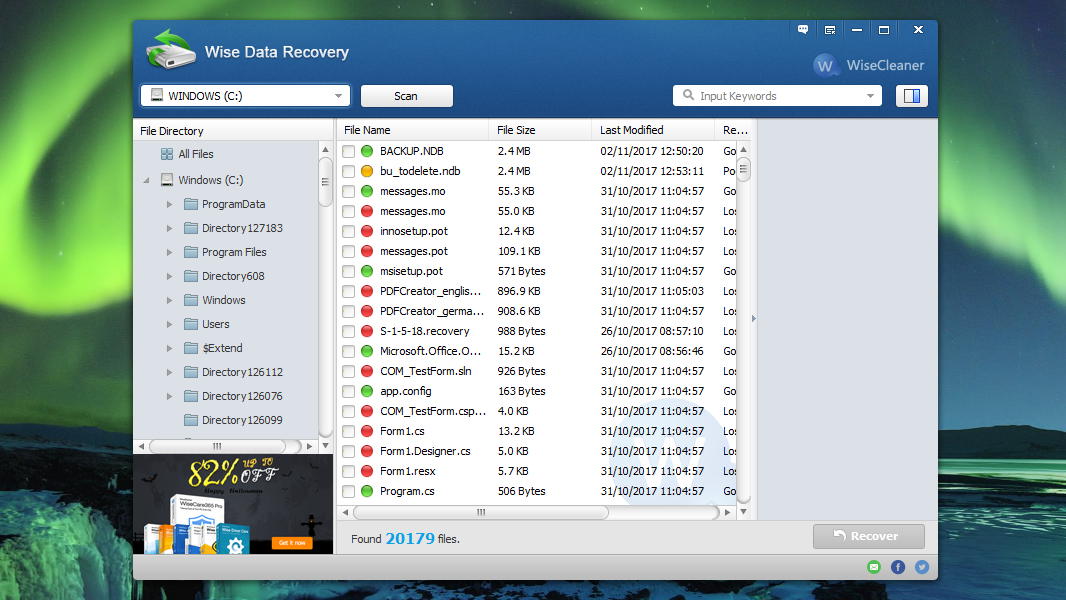
Task: Open the email contact icon
Action: (874, 567)
